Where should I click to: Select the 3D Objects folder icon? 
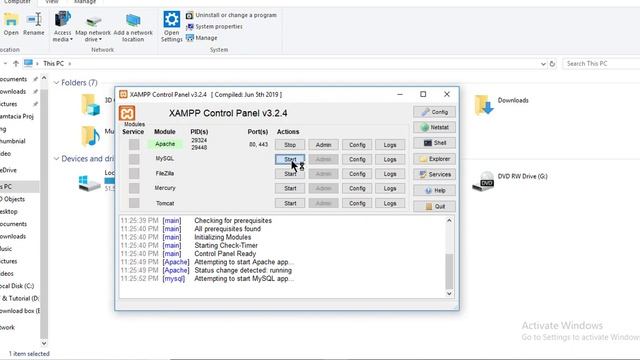[x=91, y=105]
